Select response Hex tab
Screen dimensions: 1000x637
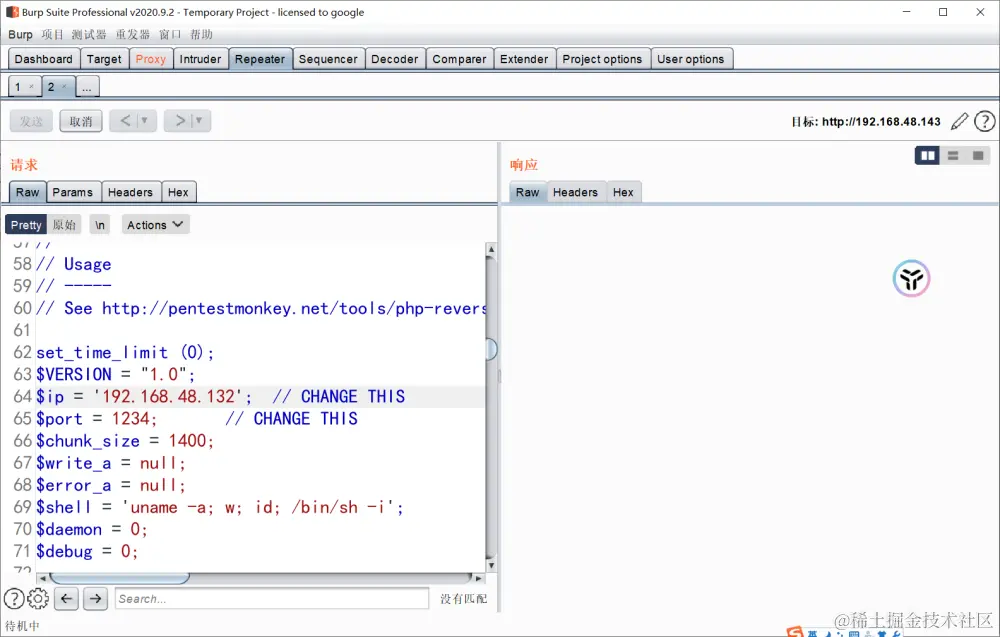point(623,192)
